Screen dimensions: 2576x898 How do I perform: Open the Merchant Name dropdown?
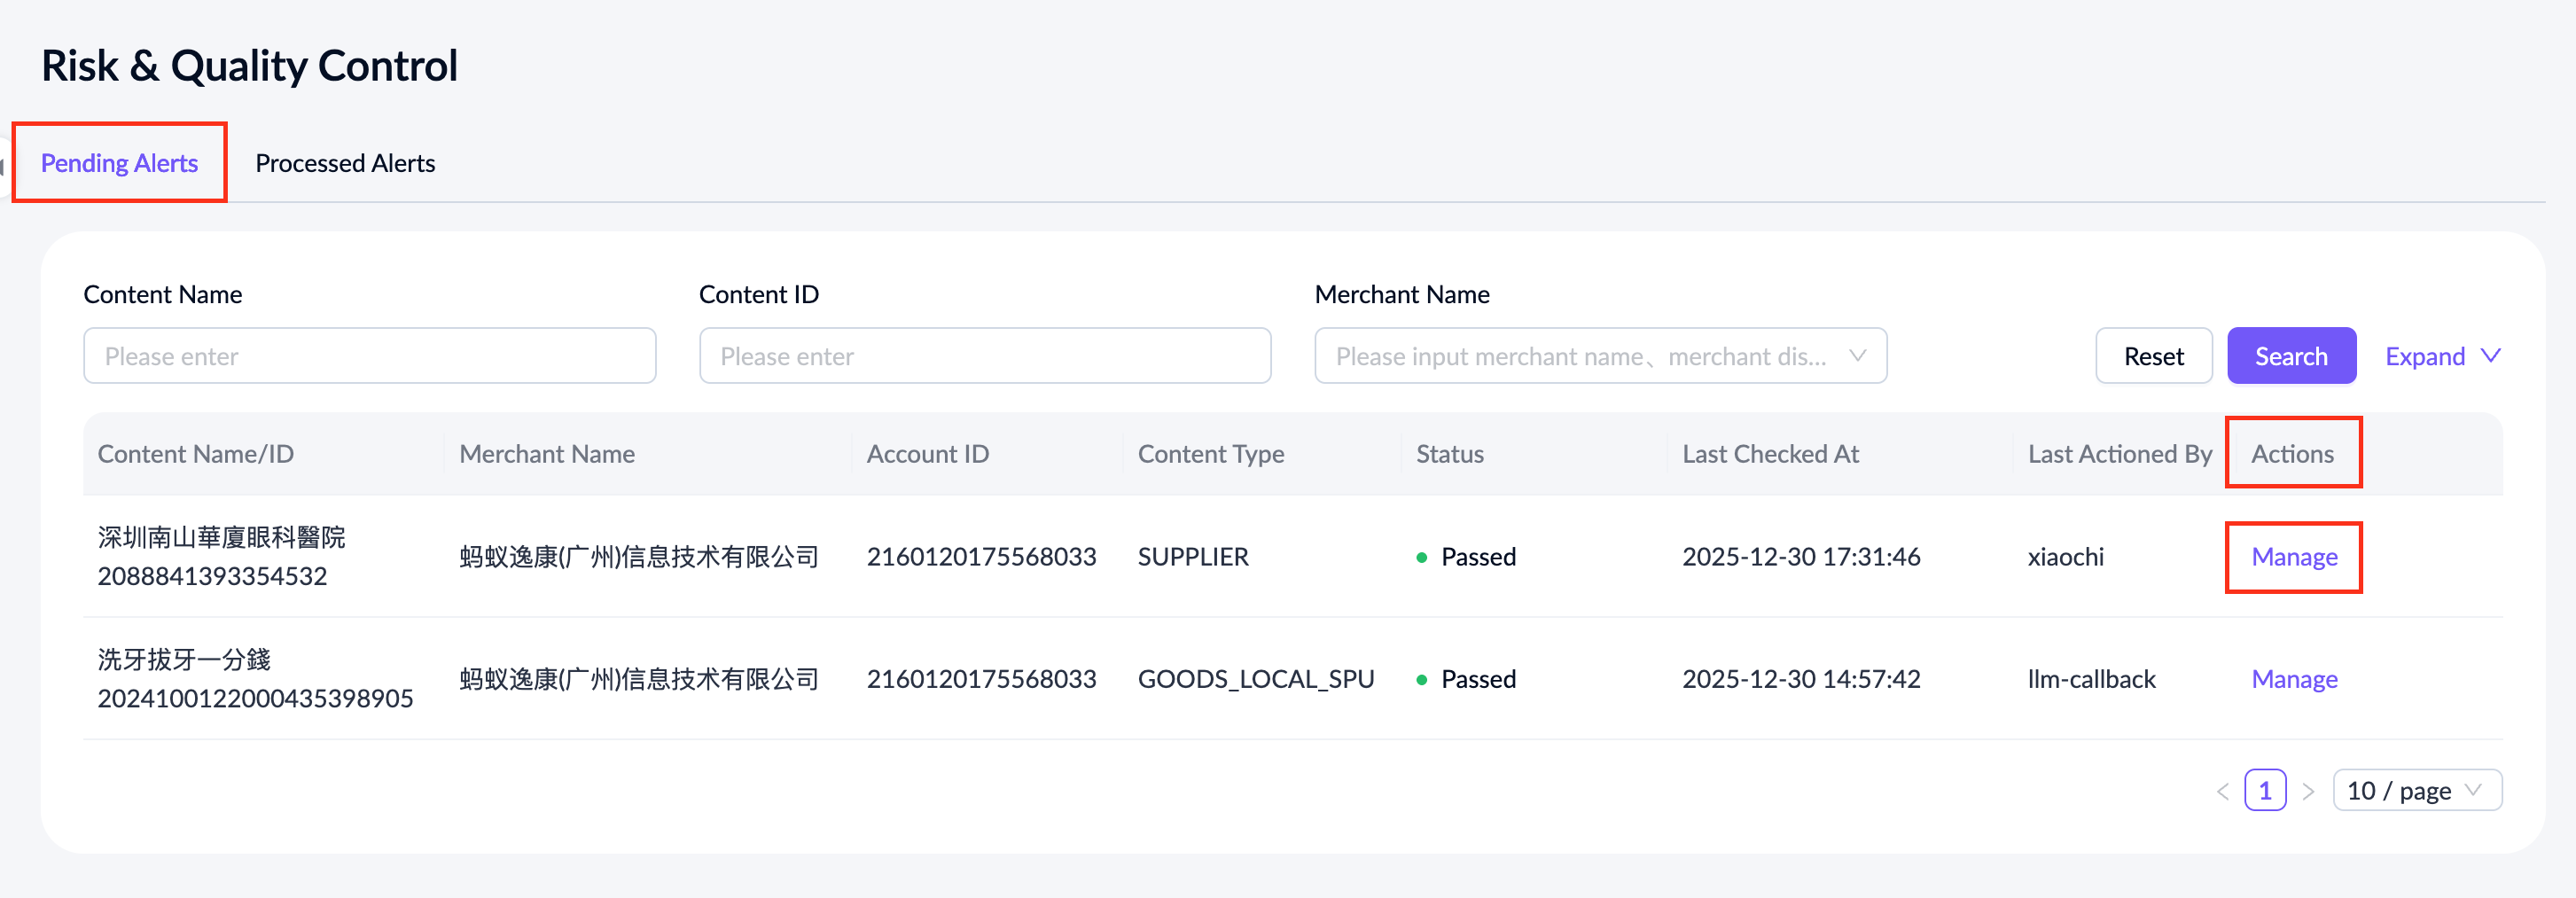(1599, 356)
